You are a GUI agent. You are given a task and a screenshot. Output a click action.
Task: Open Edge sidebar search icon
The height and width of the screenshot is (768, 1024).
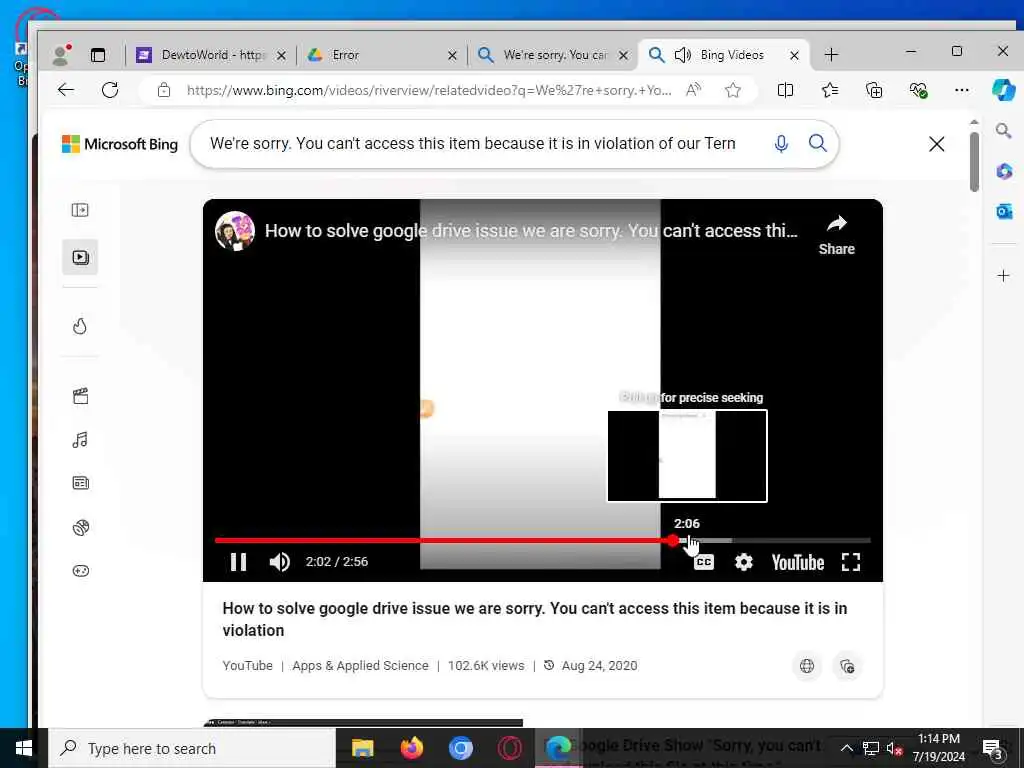click(x=1004, y=131)
